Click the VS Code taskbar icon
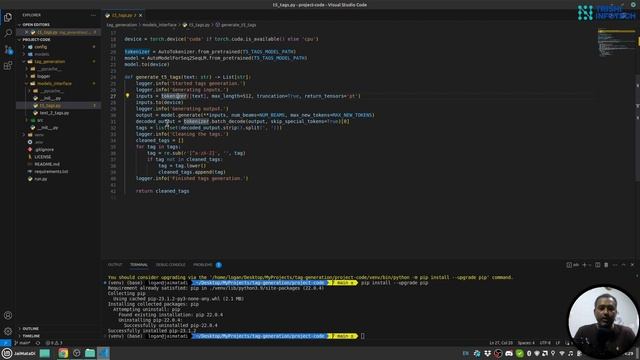 pos(103,353)
